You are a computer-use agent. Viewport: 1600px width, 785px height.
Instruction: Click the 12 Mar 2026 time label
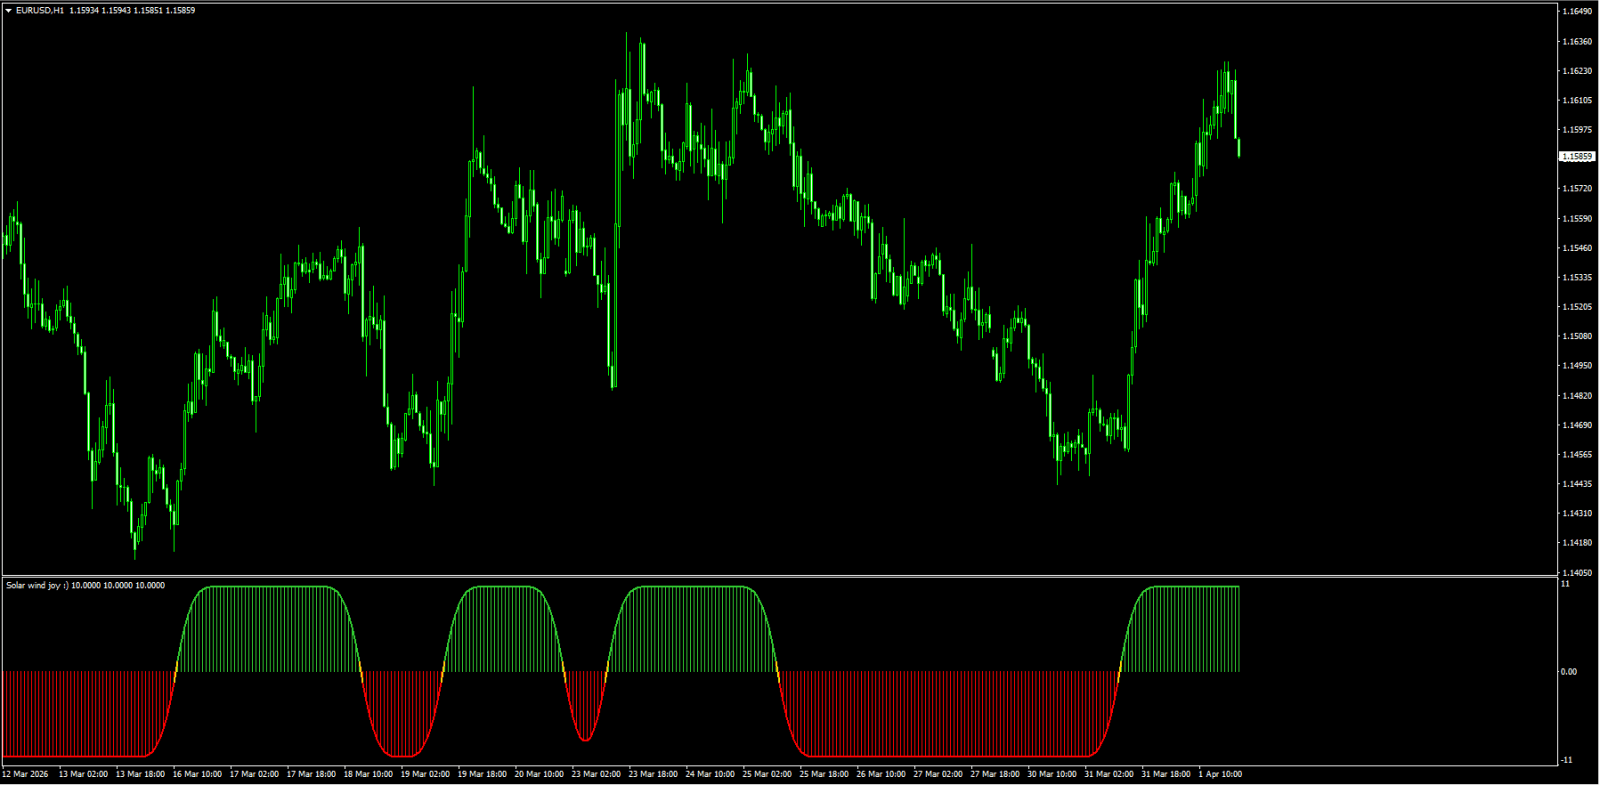[25, 774]
